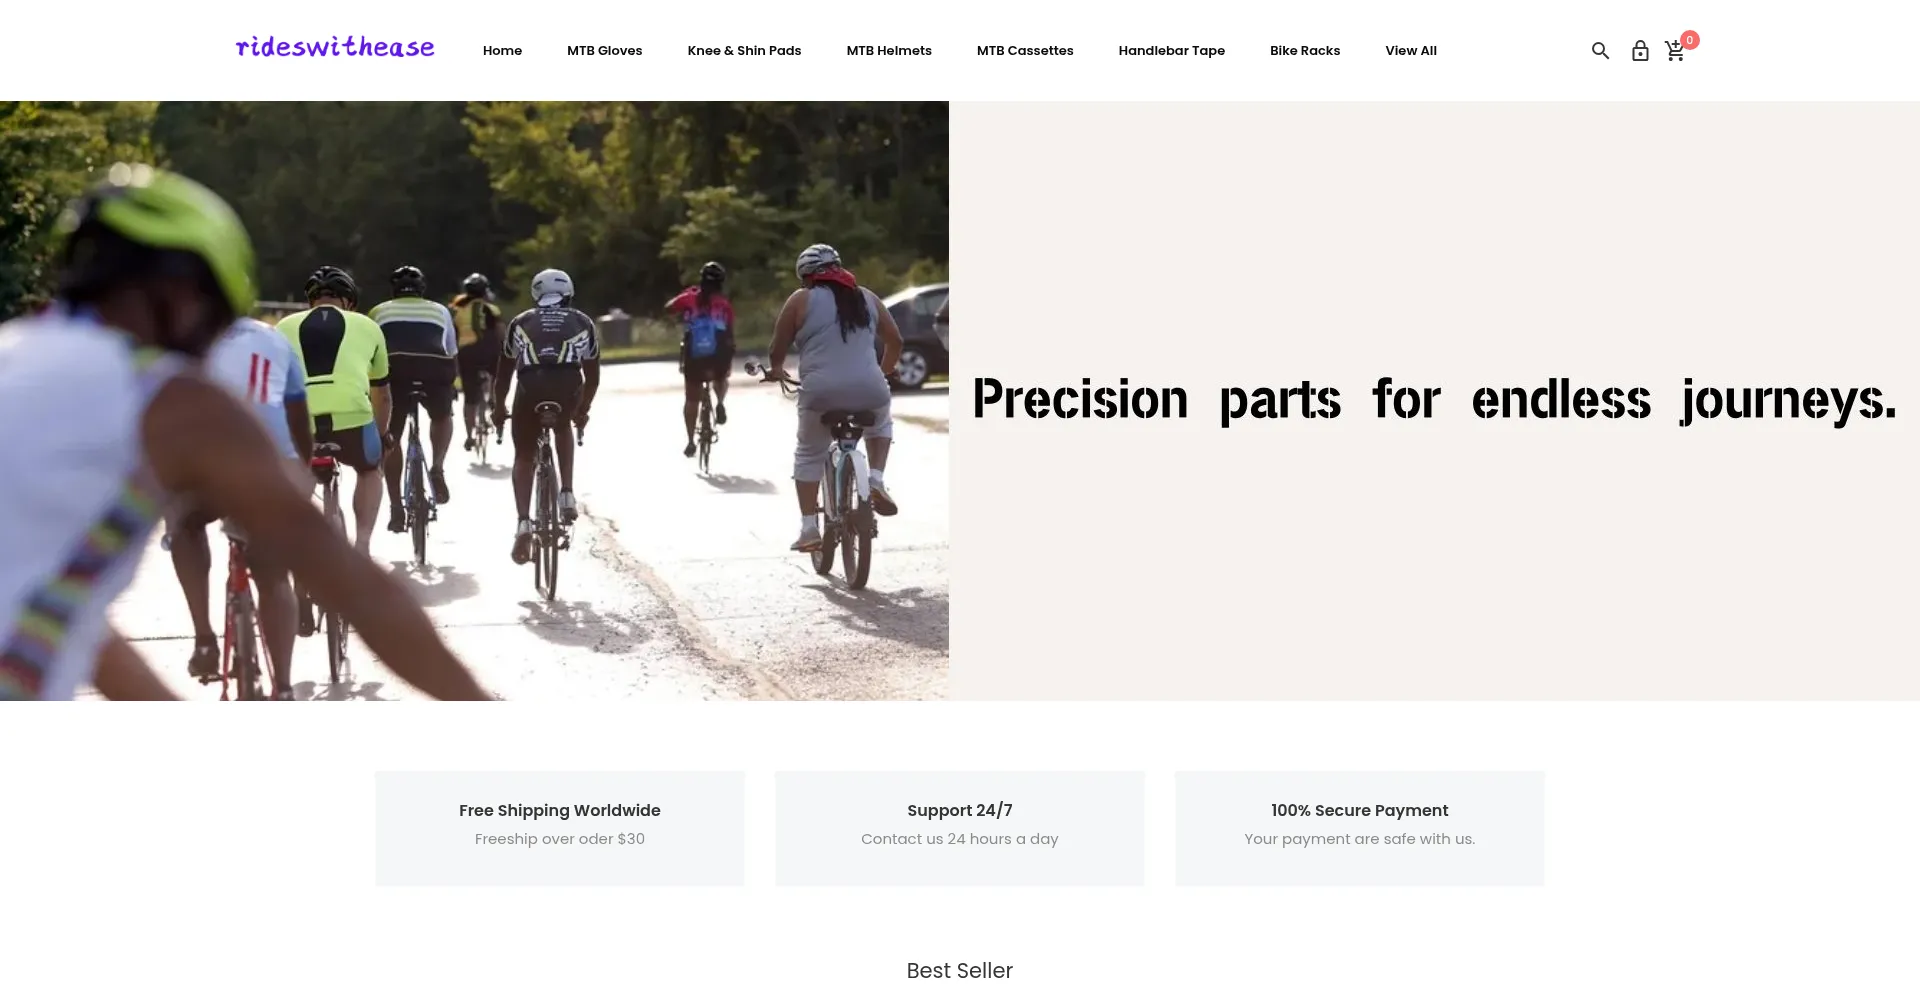Viewport: 1920px width, 993px height.
Task: Navigate to MTB Cassettes
Action: tap(1025, 51)
